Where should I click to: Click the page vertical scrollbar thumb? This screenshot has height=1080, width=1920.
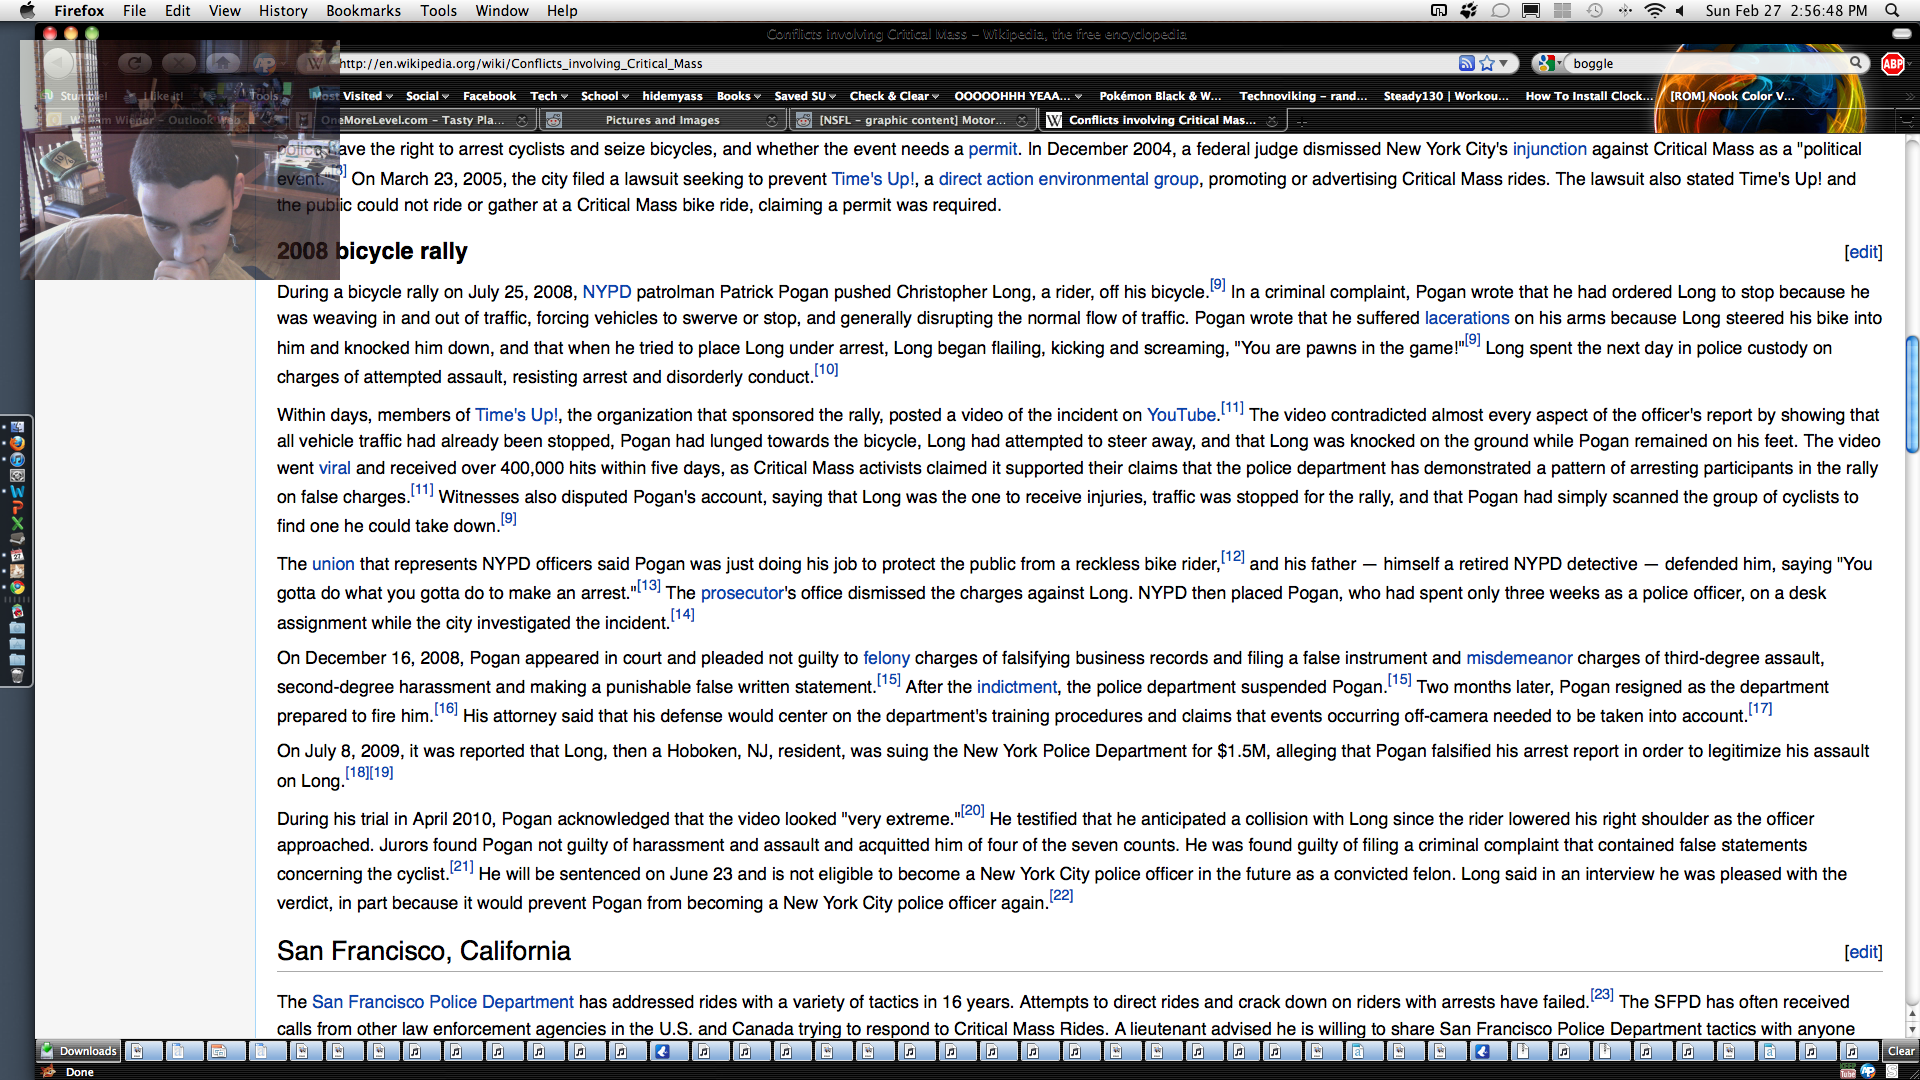click(x=1912, y=395)
